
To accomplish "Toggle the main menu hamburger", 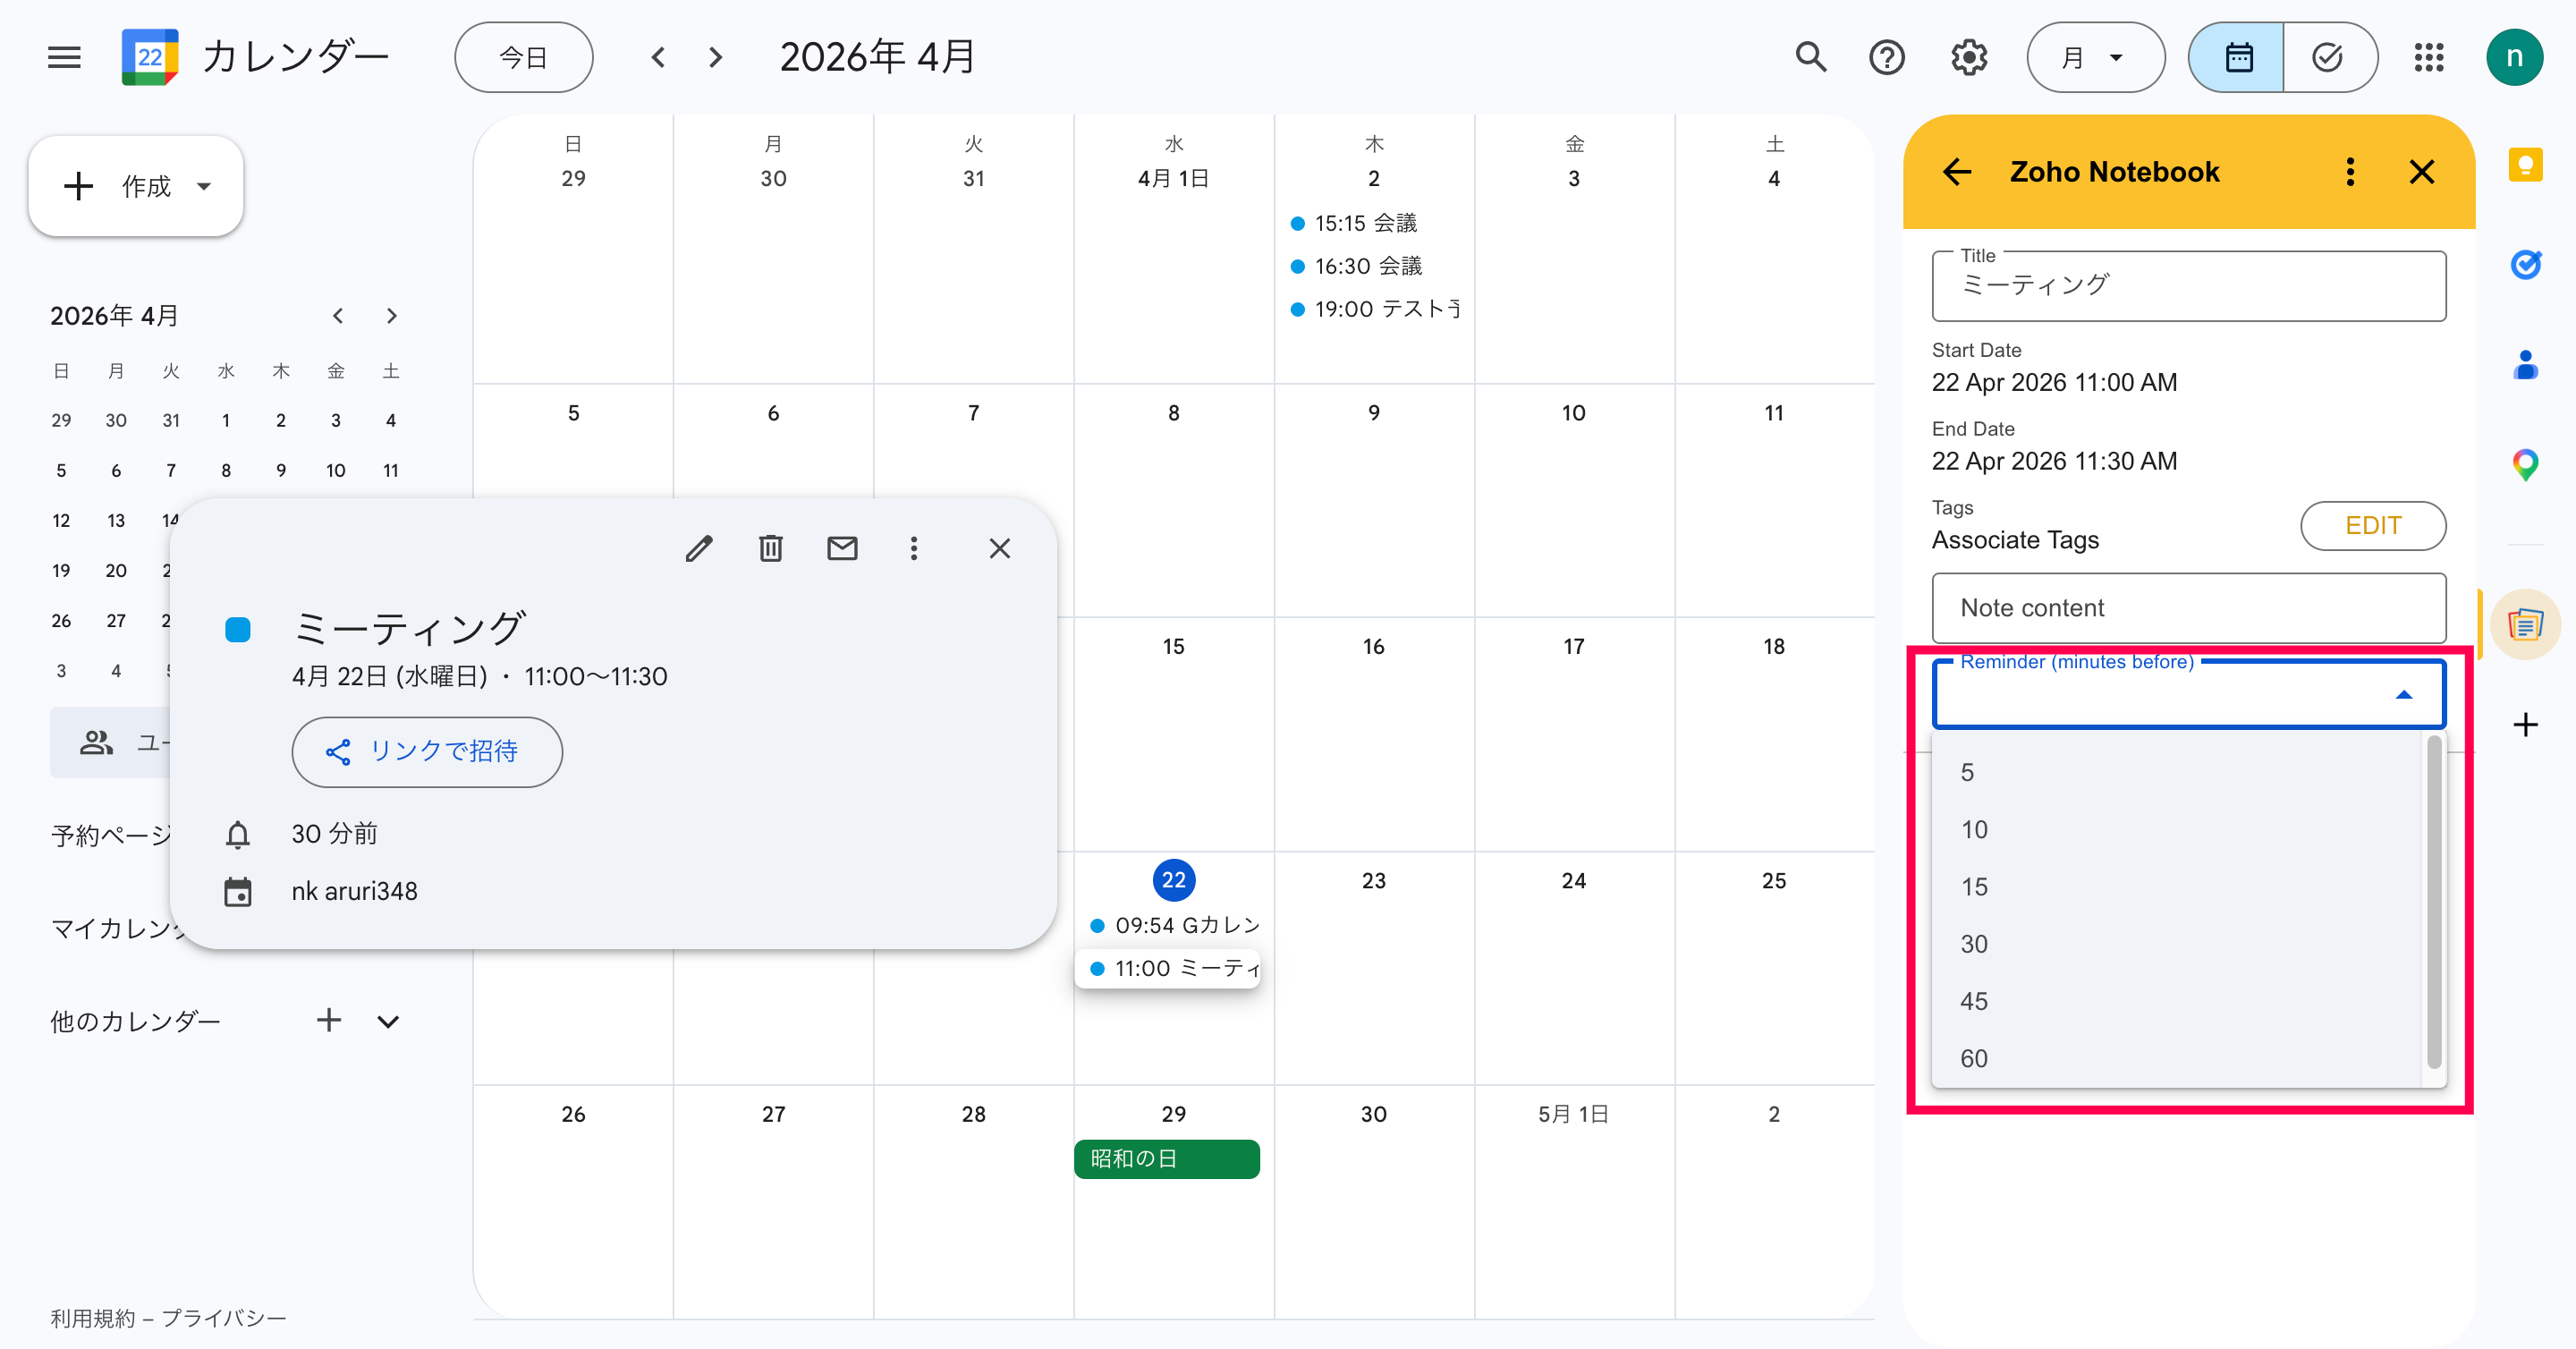I will 64,57.
